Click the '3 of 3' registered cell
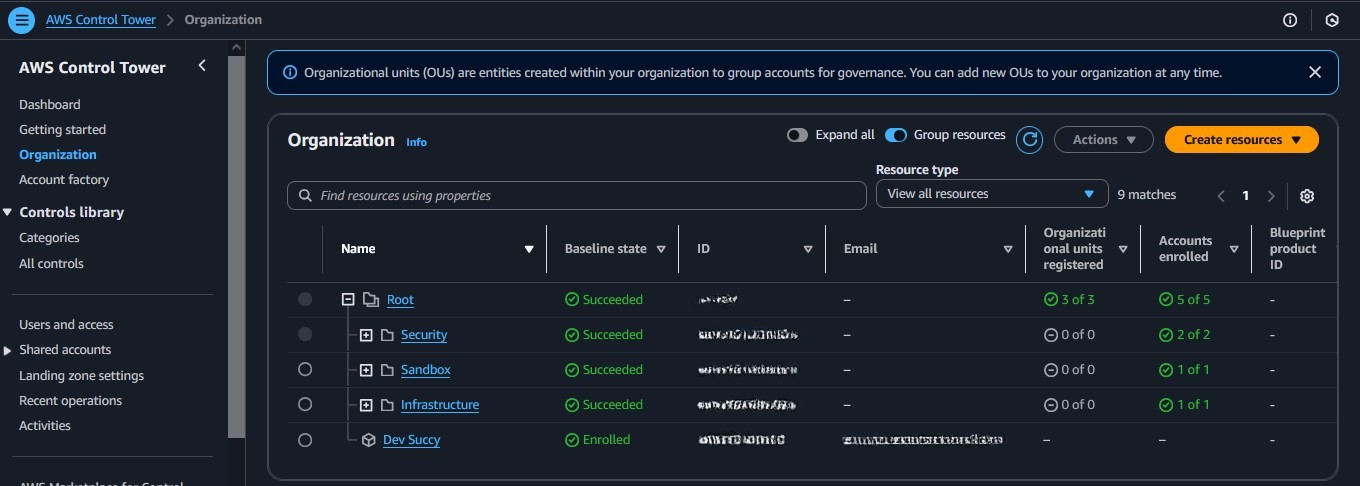Viewport: 1360px width, 486px height. [1069, 300]
